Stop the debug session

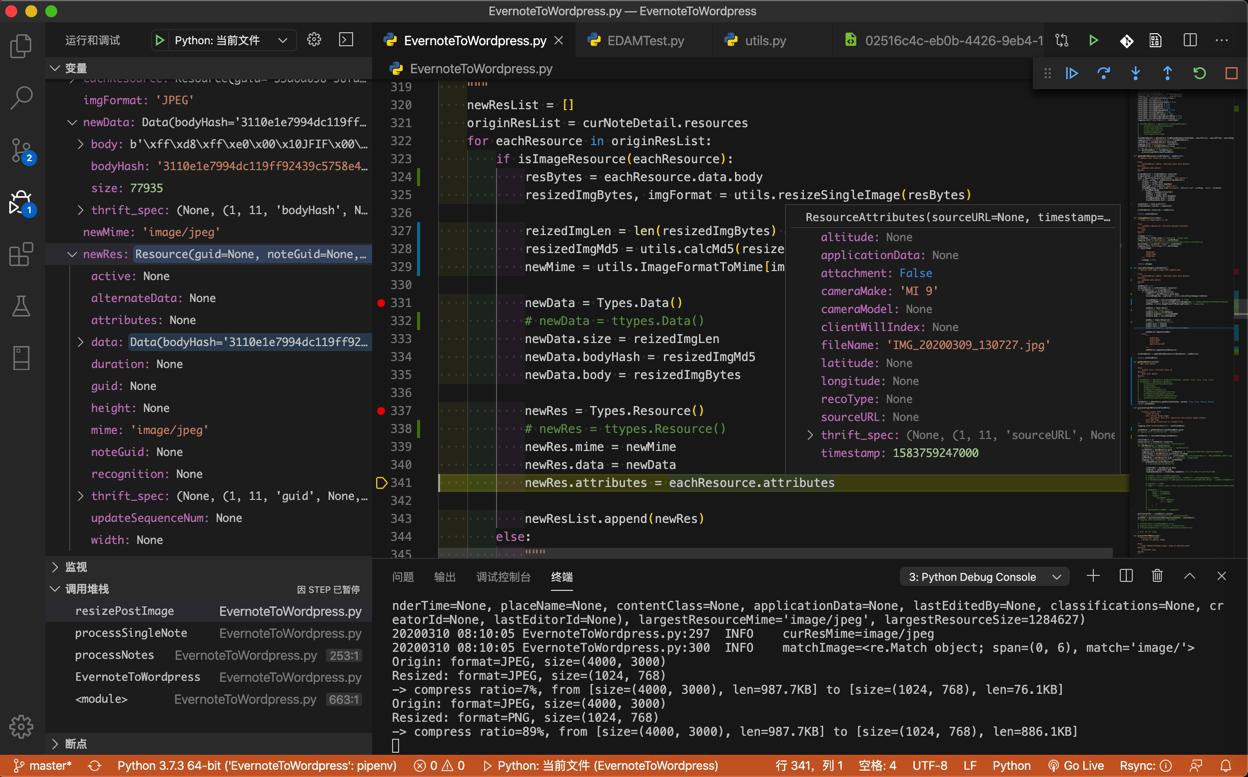pos(1231,73)
